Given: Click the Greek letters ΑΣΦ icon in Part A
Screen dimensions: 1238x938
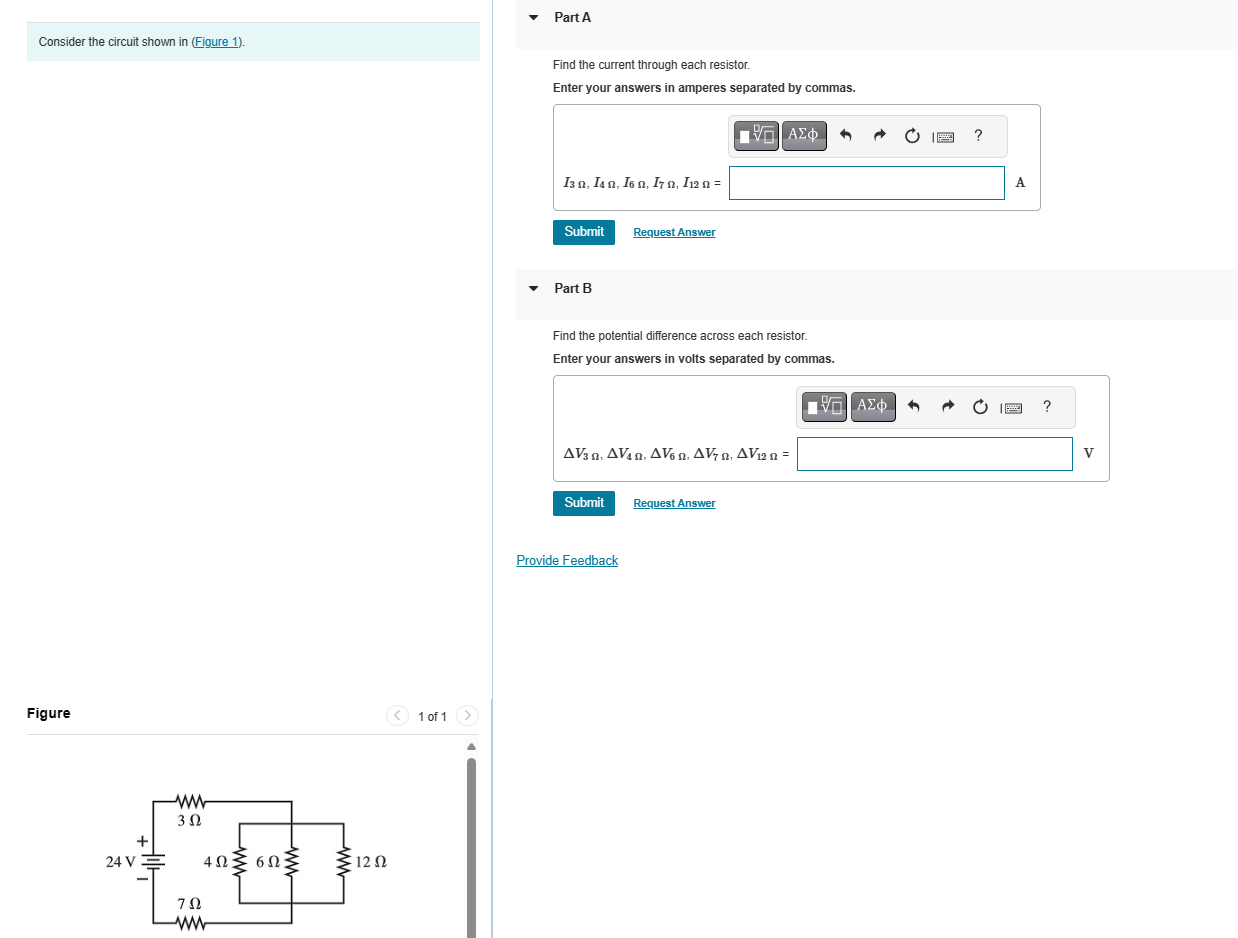Looking at the screenshot, I should coord(804,136).
